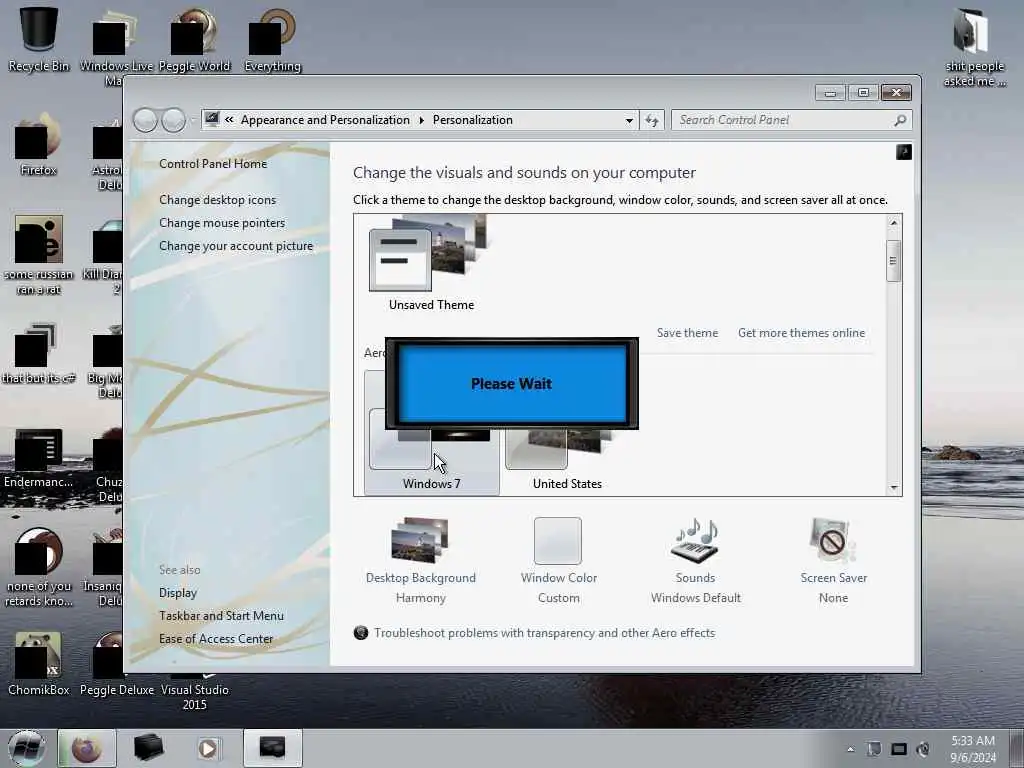Screen dimensions: 1024x768
Task: Open 'that but its c#' desktop icon
Action: (x=39, y=353)
